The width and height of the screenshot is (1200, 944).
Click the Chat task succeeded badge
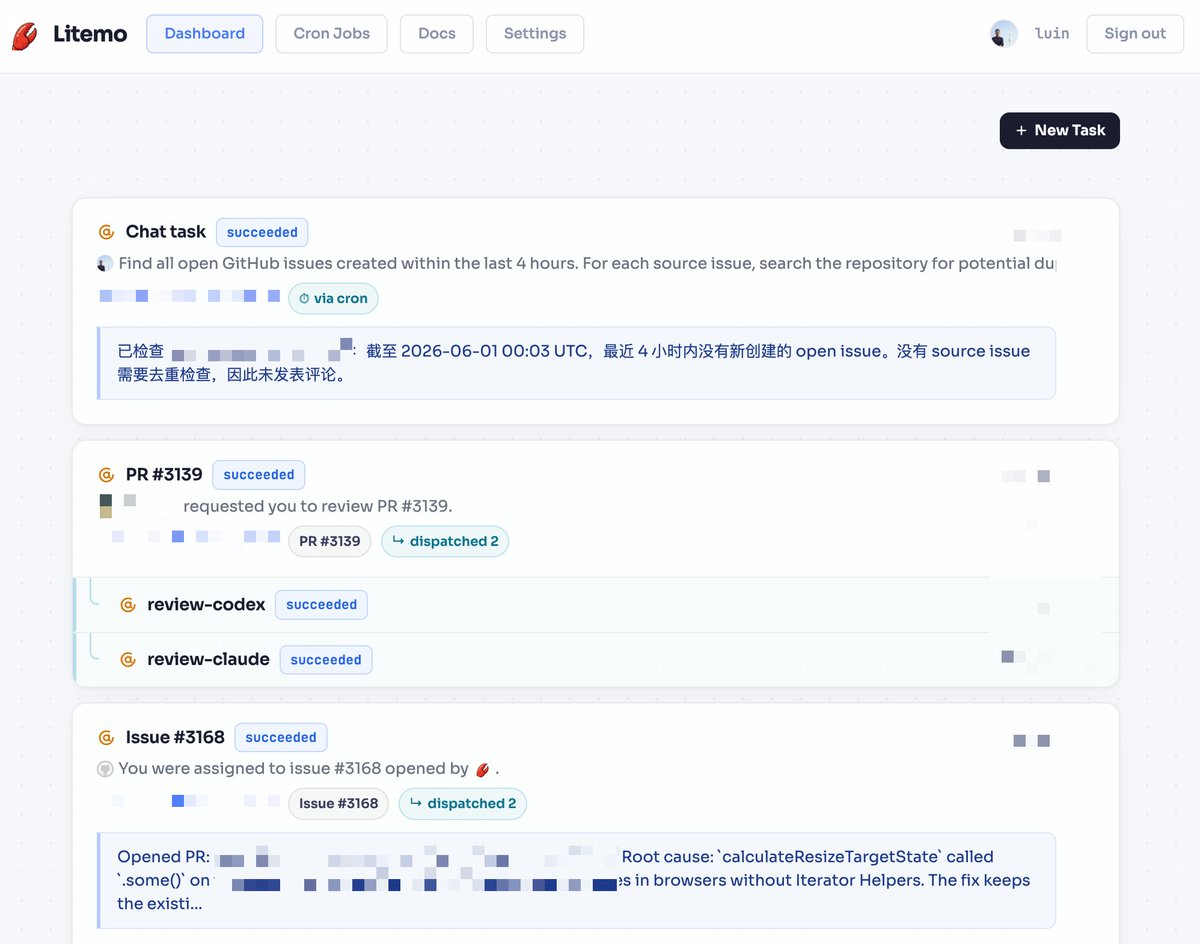tap(262, 232)
